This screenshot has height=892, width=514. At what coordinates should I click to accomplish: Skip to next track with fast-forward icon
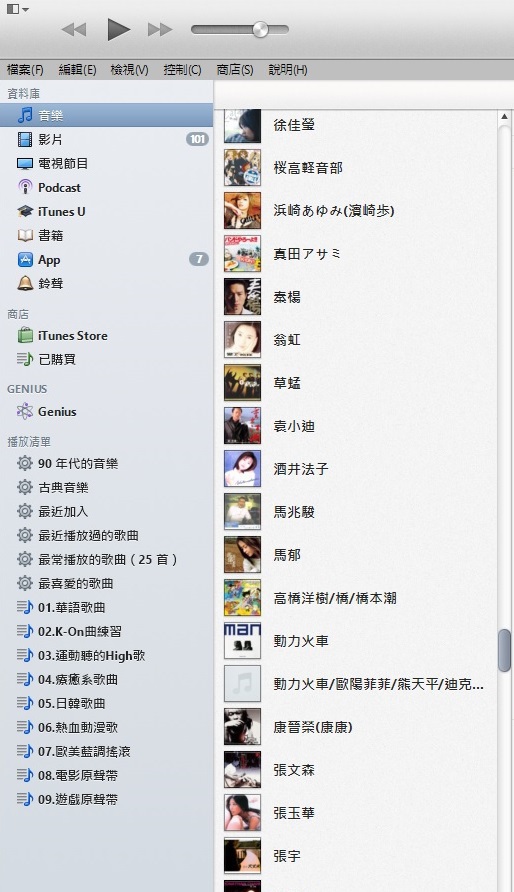tap(160, 29)
